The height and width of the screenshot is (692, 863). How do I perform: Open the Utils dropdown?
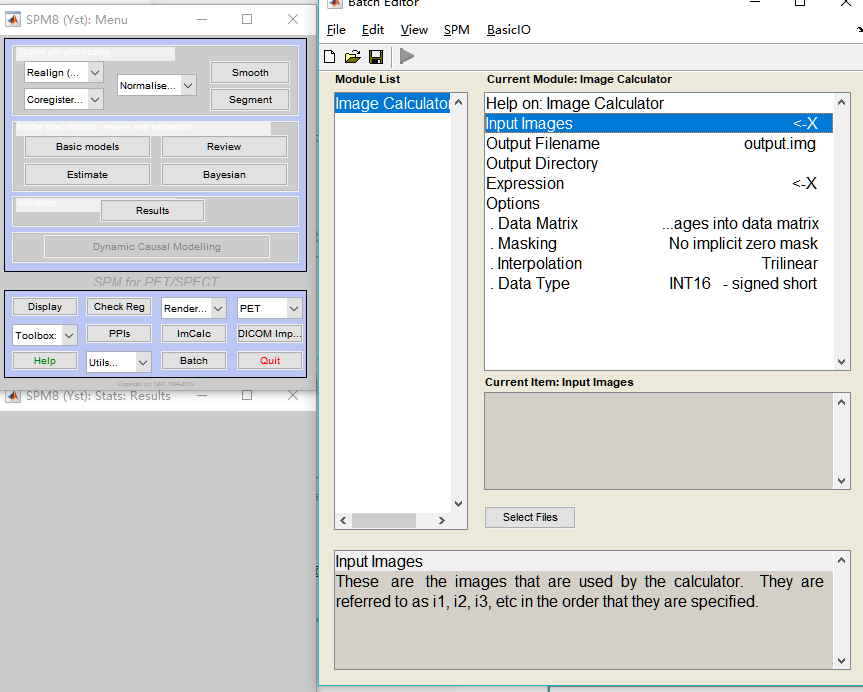point(143,362)
